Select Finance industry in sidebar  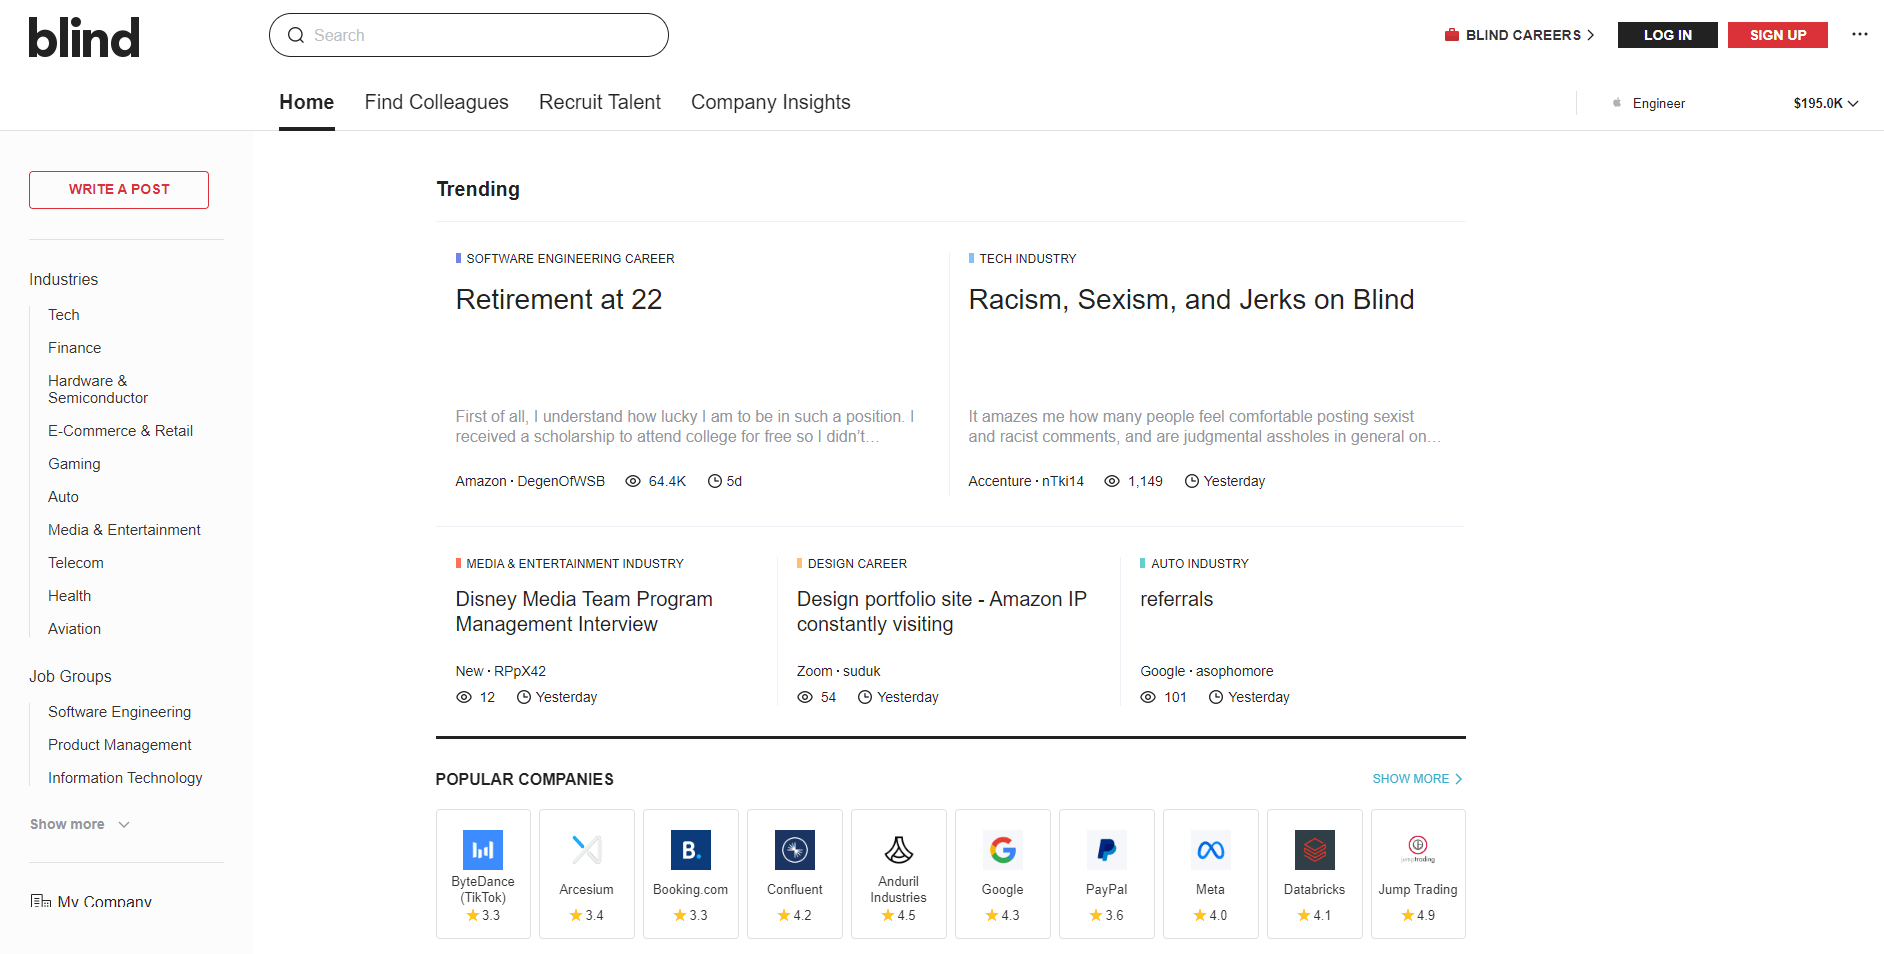(75, 348)
